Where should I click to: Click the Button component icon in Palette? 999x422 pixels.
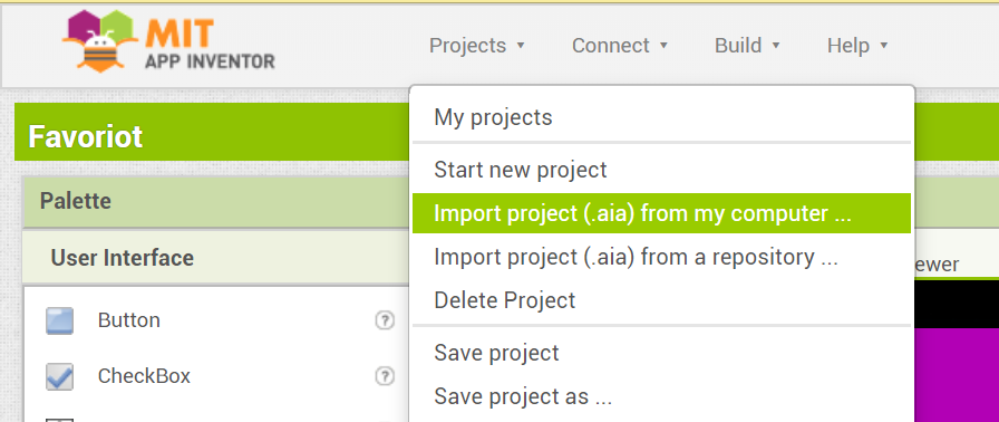[60, 321]
